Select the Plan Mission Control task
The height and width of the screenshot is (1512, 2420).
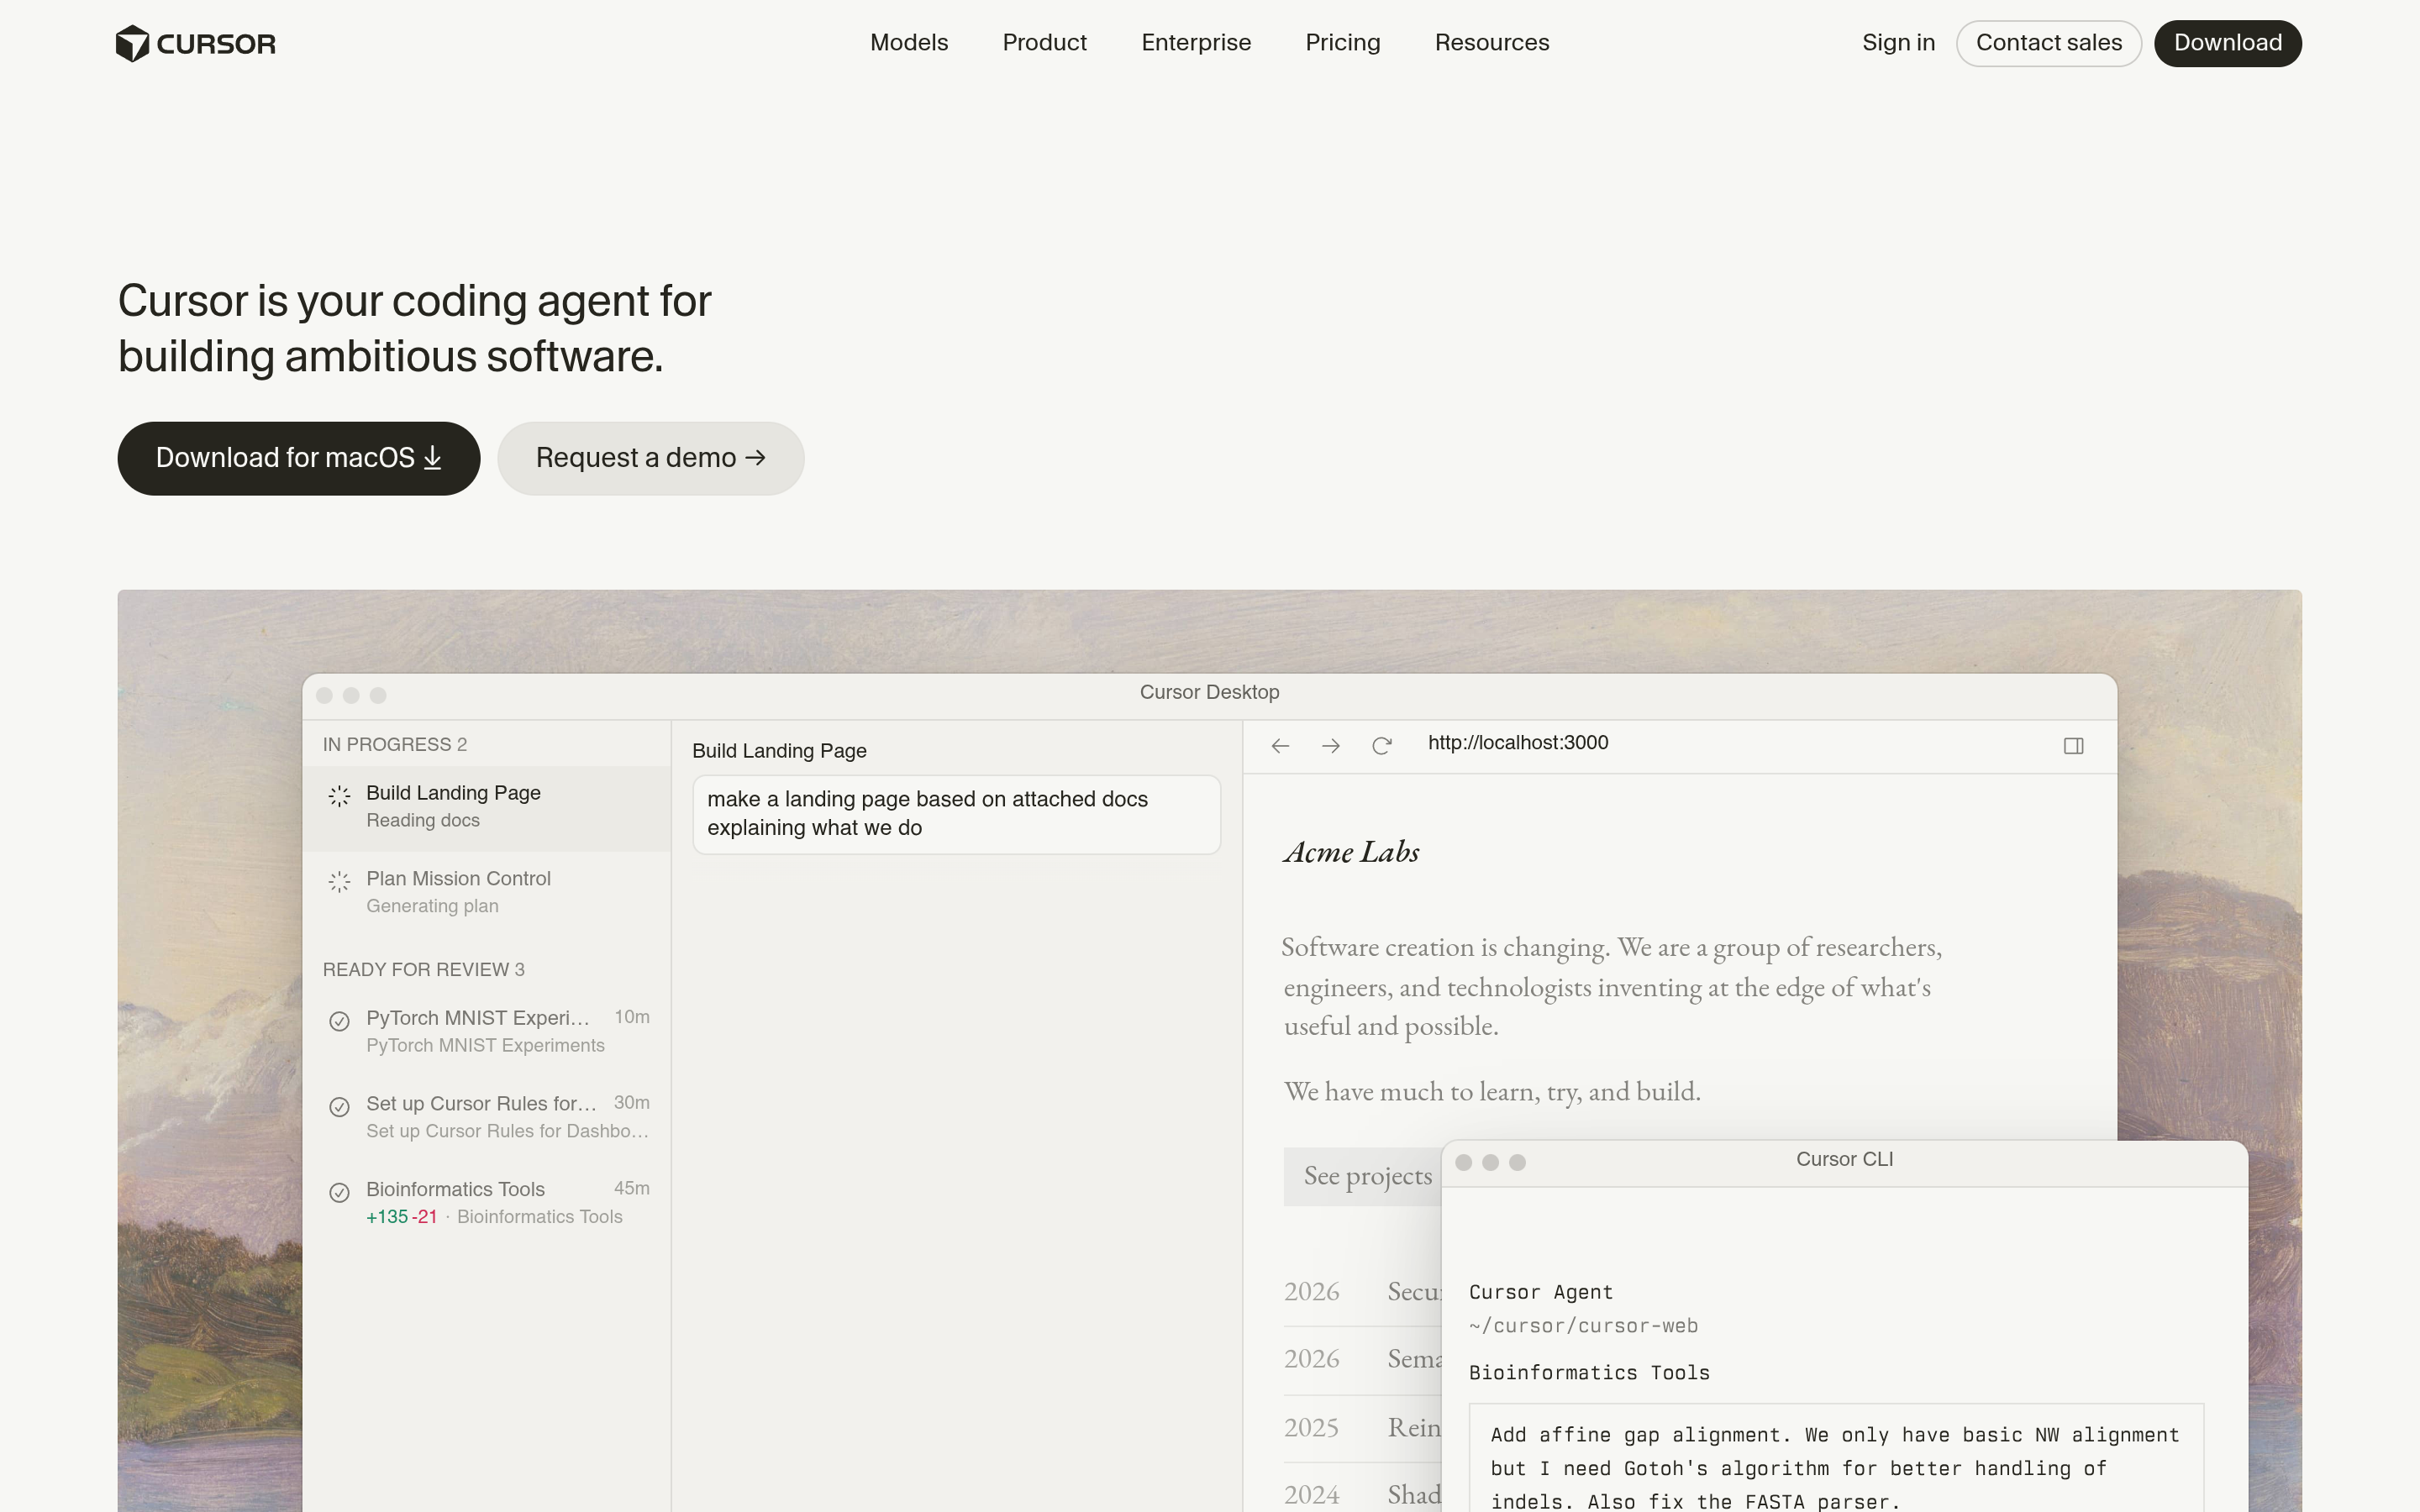coord(487,893)
